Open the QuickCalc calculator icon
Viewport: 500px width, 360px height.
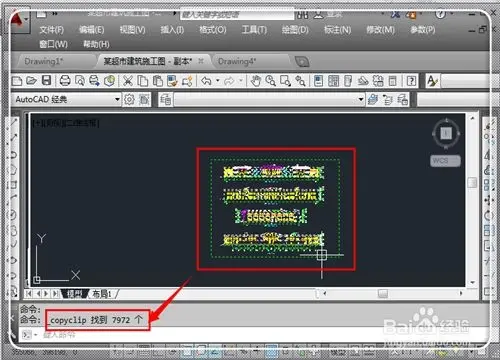coord(393,81)
